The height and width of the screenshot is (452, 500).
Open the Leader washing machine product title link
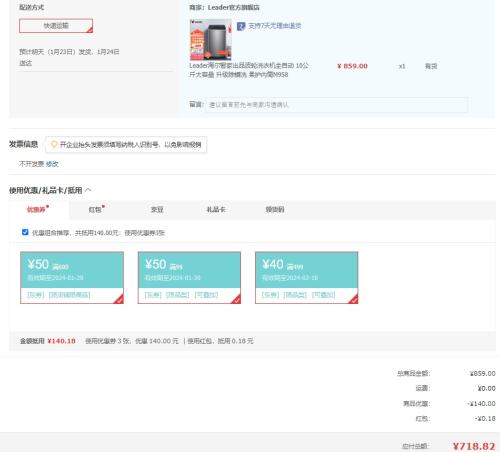pos(249,70)
